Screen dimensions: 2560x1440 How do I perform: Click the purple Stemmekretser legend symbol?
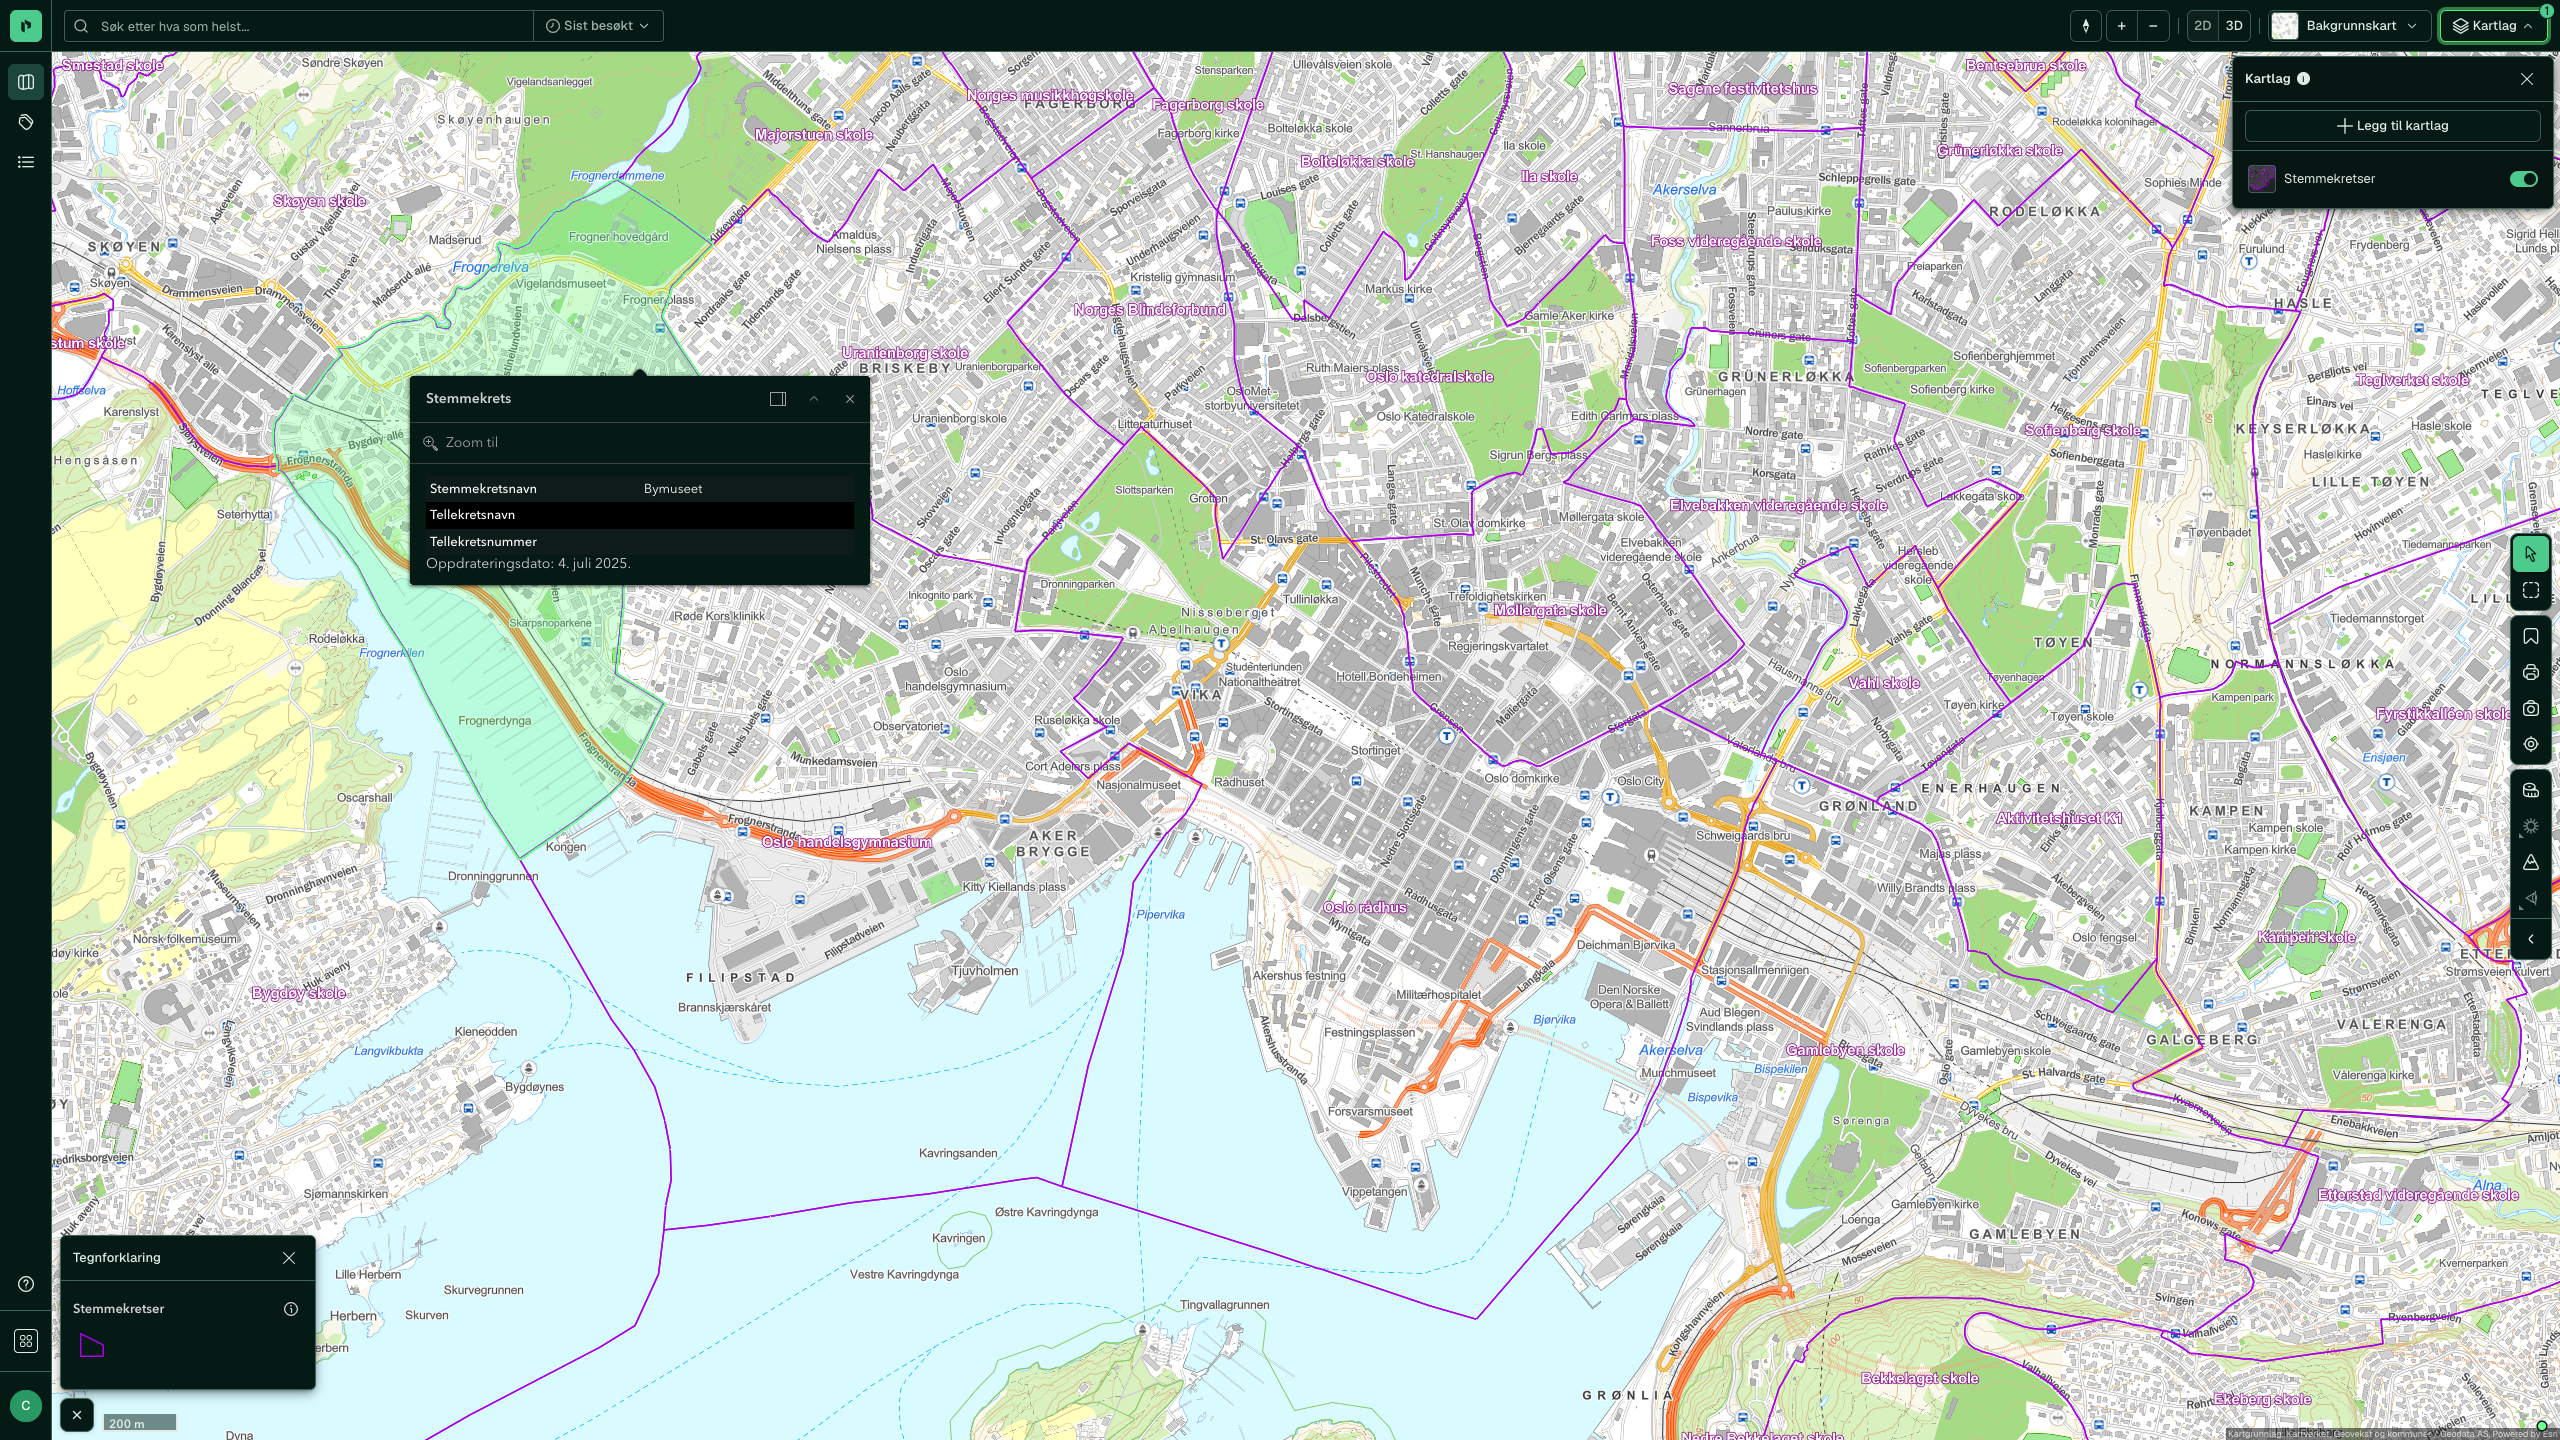(92, 1346)
